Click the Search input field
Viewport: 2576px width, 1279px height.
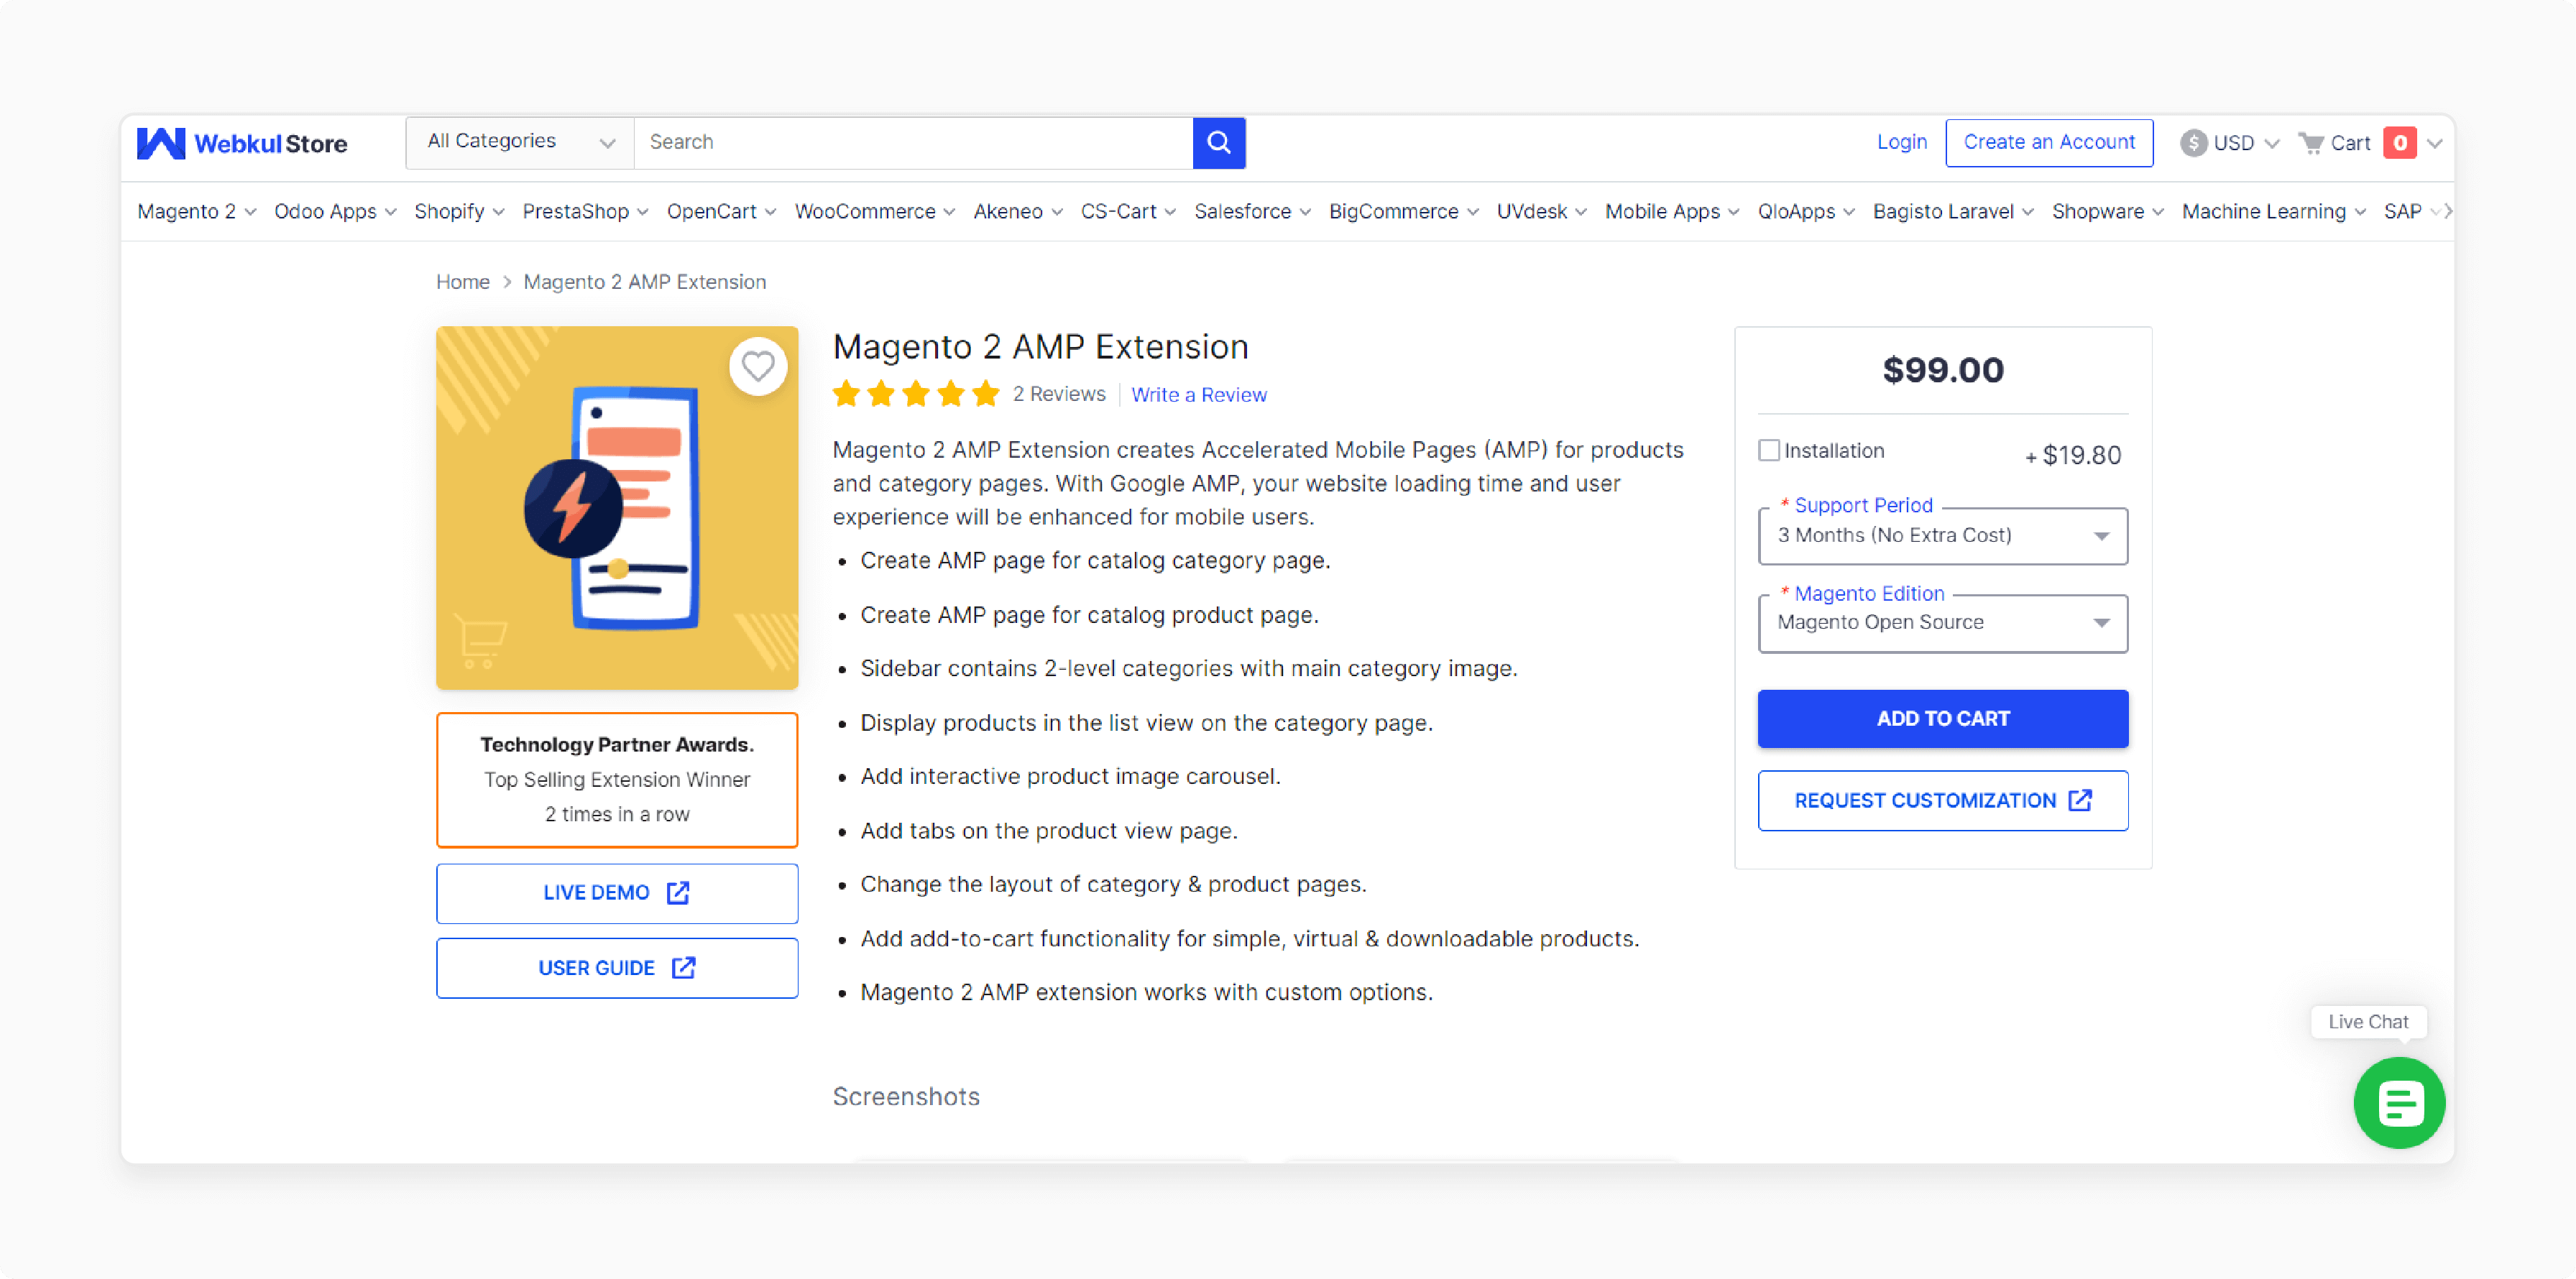913,142
